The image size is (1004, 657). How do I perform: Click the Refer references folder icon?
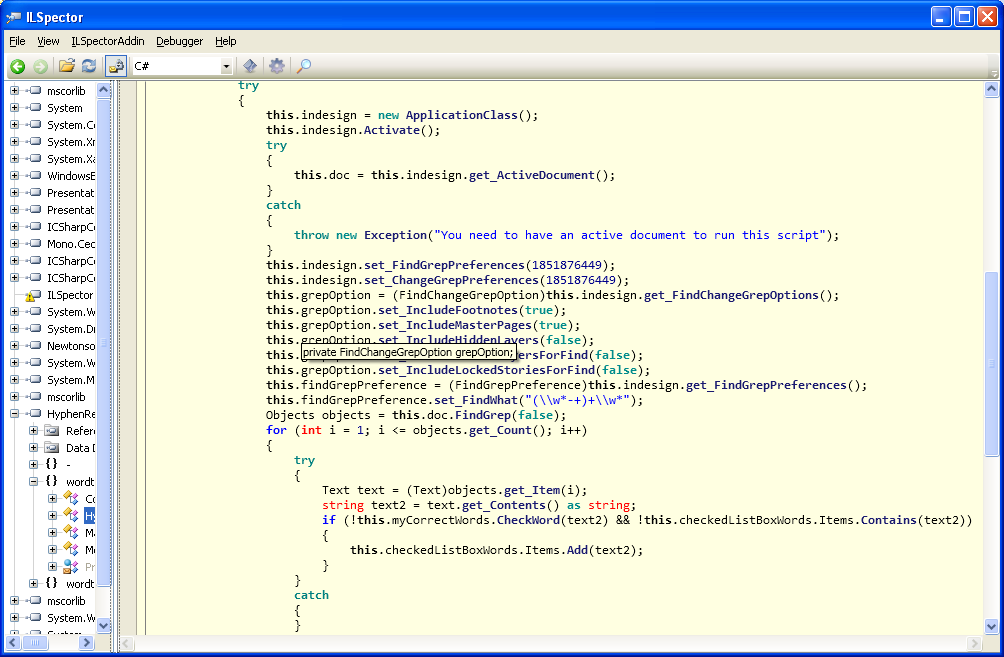(x=52, y=431)
